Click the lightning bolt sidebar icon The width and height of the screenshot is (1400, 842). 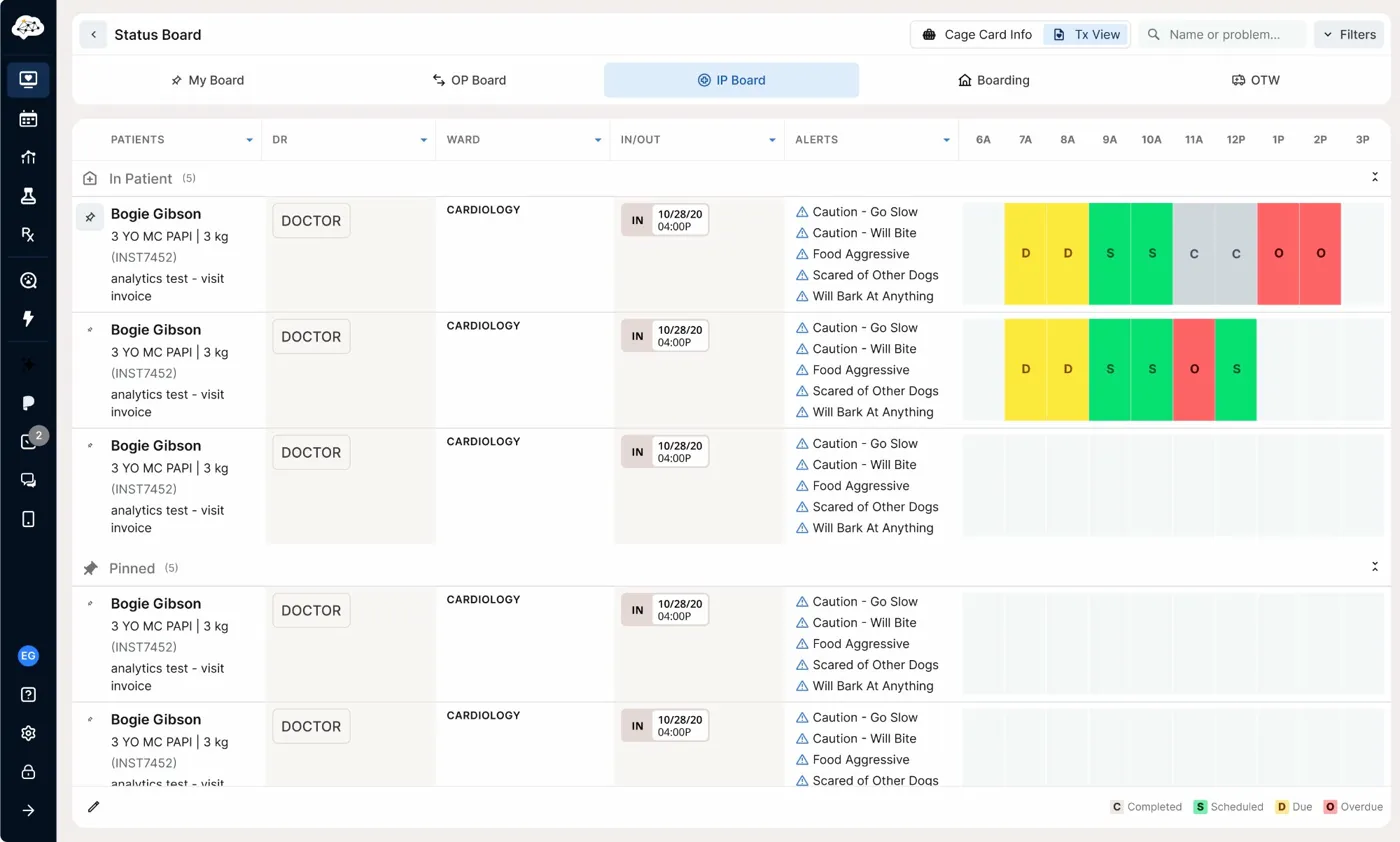click(x=28, y=319)
